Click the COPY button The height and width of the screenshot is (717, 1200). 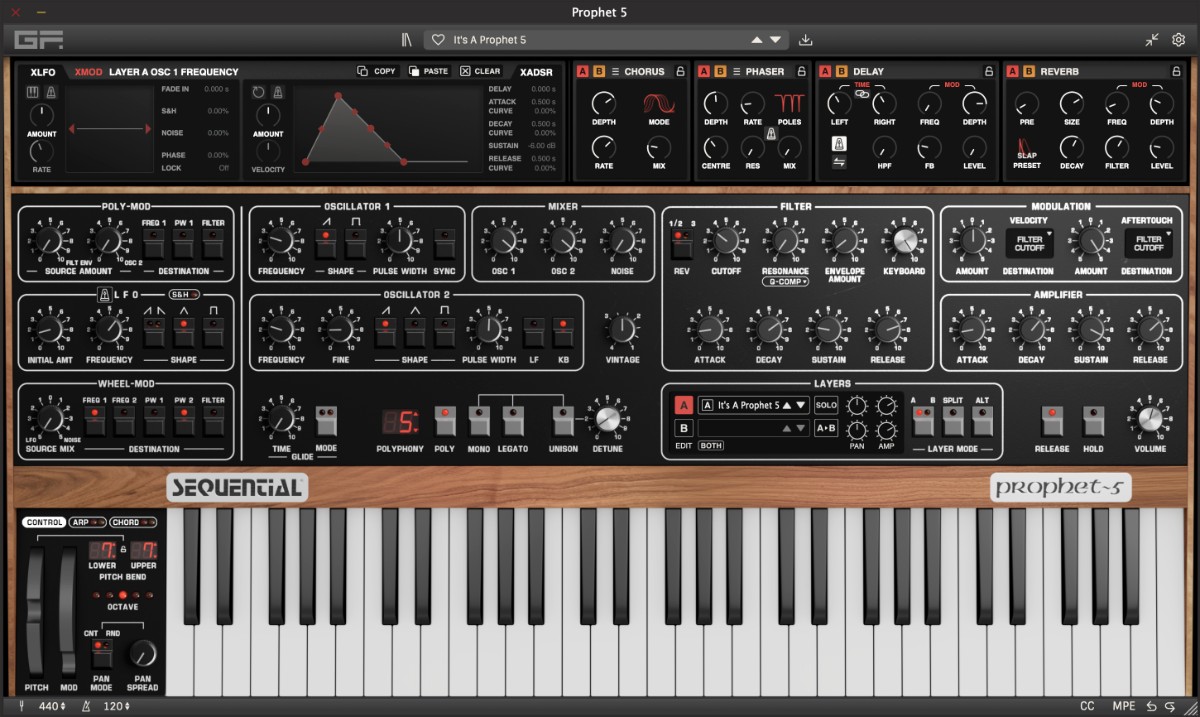click(377, 71)
